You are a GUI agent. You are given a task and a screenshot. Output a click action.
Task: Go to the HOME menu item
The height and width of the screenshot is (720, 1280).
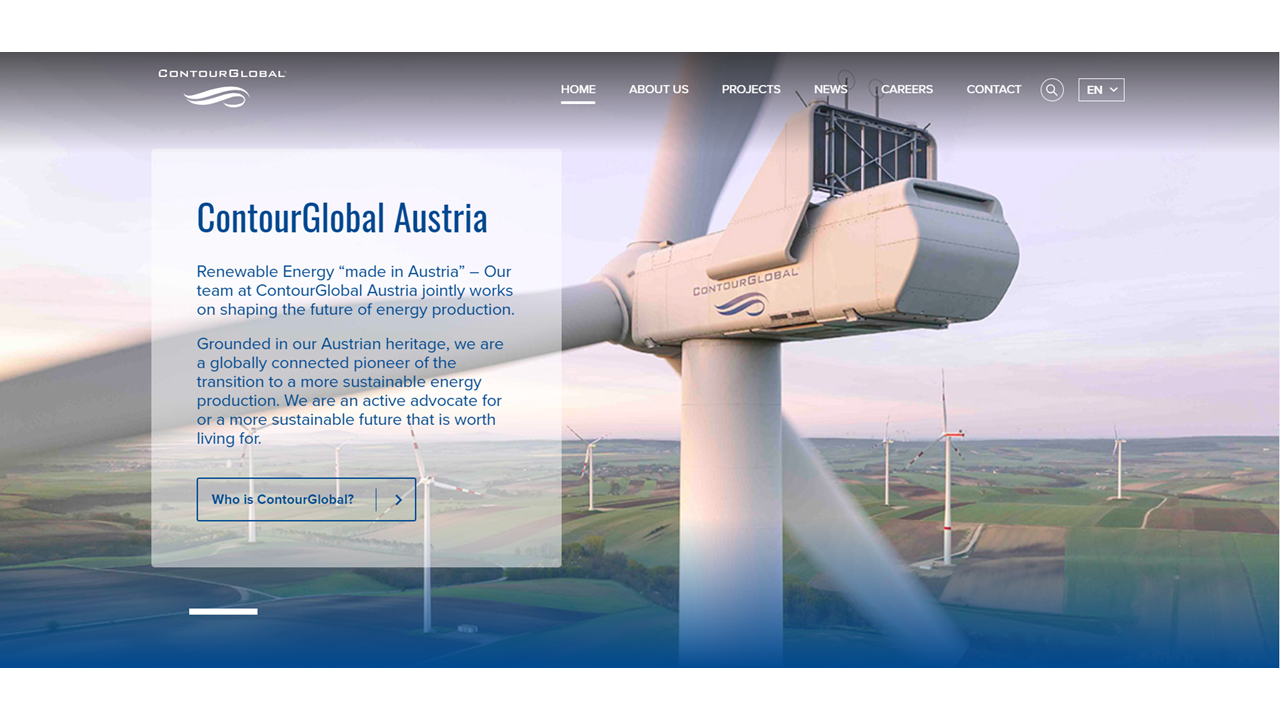tap(578, 89)
